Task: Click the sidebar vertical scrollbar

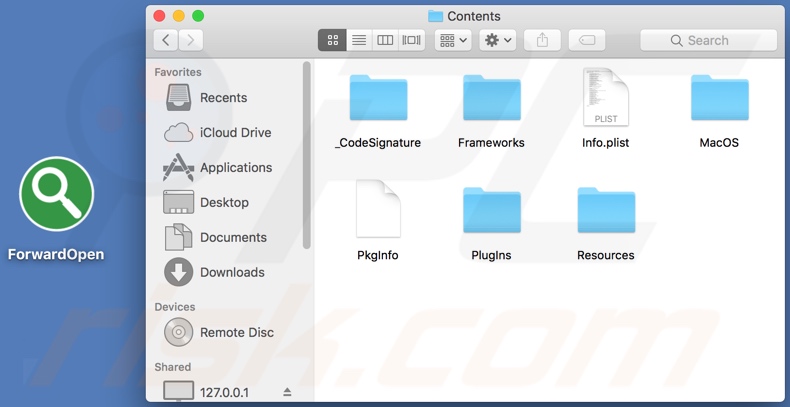Action: [x=306, y=155]
